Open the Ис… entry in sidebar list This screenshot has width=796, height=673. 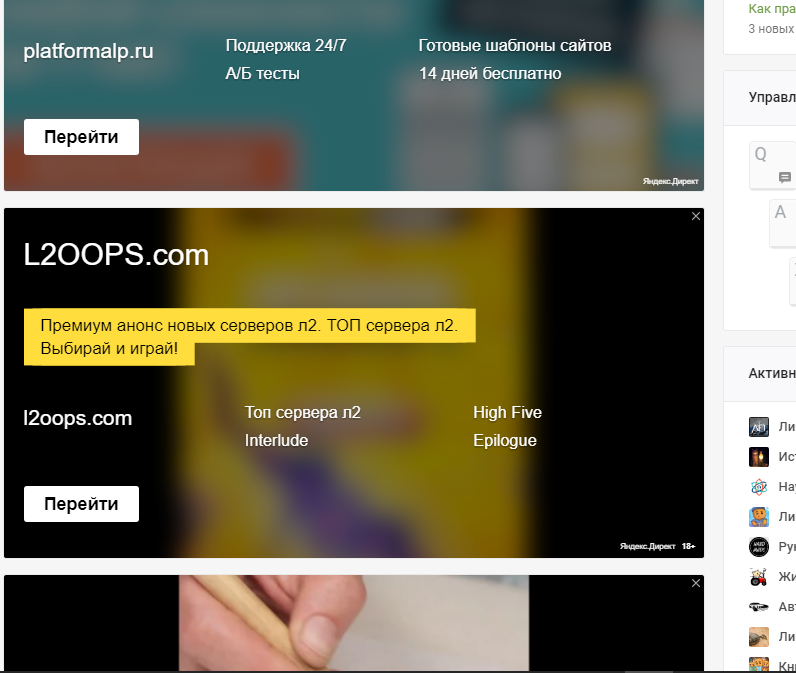[787, 457]
